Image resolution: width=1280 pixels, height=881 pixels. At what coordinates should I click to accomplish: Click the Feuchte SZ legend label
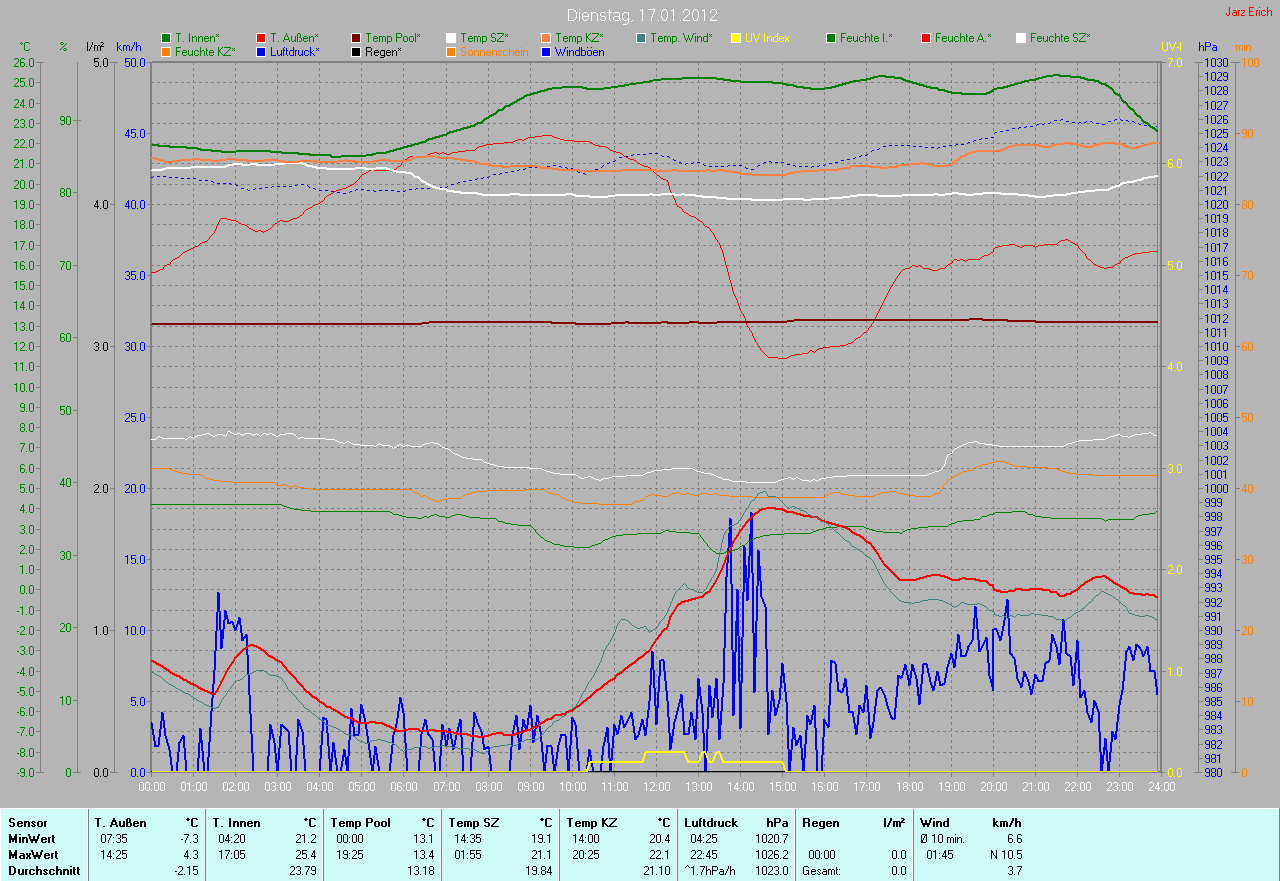1060,38
